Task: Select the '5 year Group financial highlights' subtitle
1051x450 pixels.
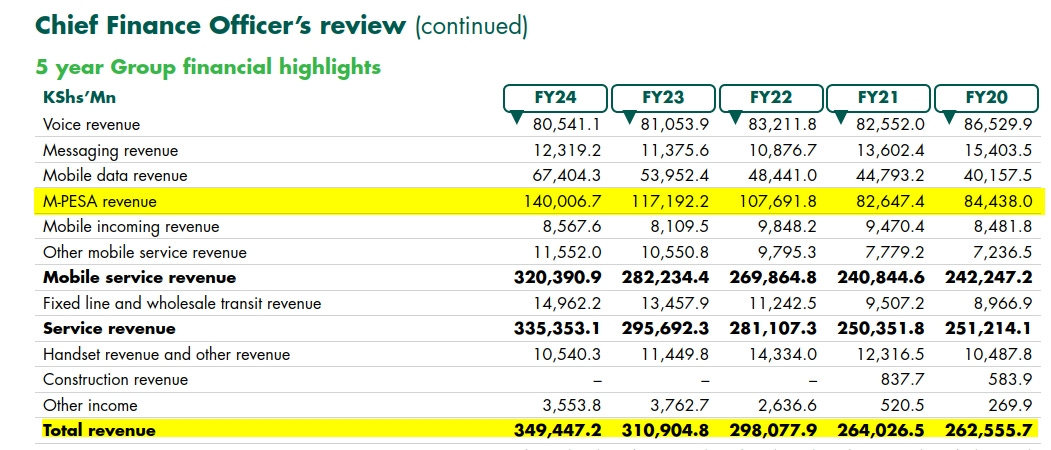Action: click(x=208, y=67)
